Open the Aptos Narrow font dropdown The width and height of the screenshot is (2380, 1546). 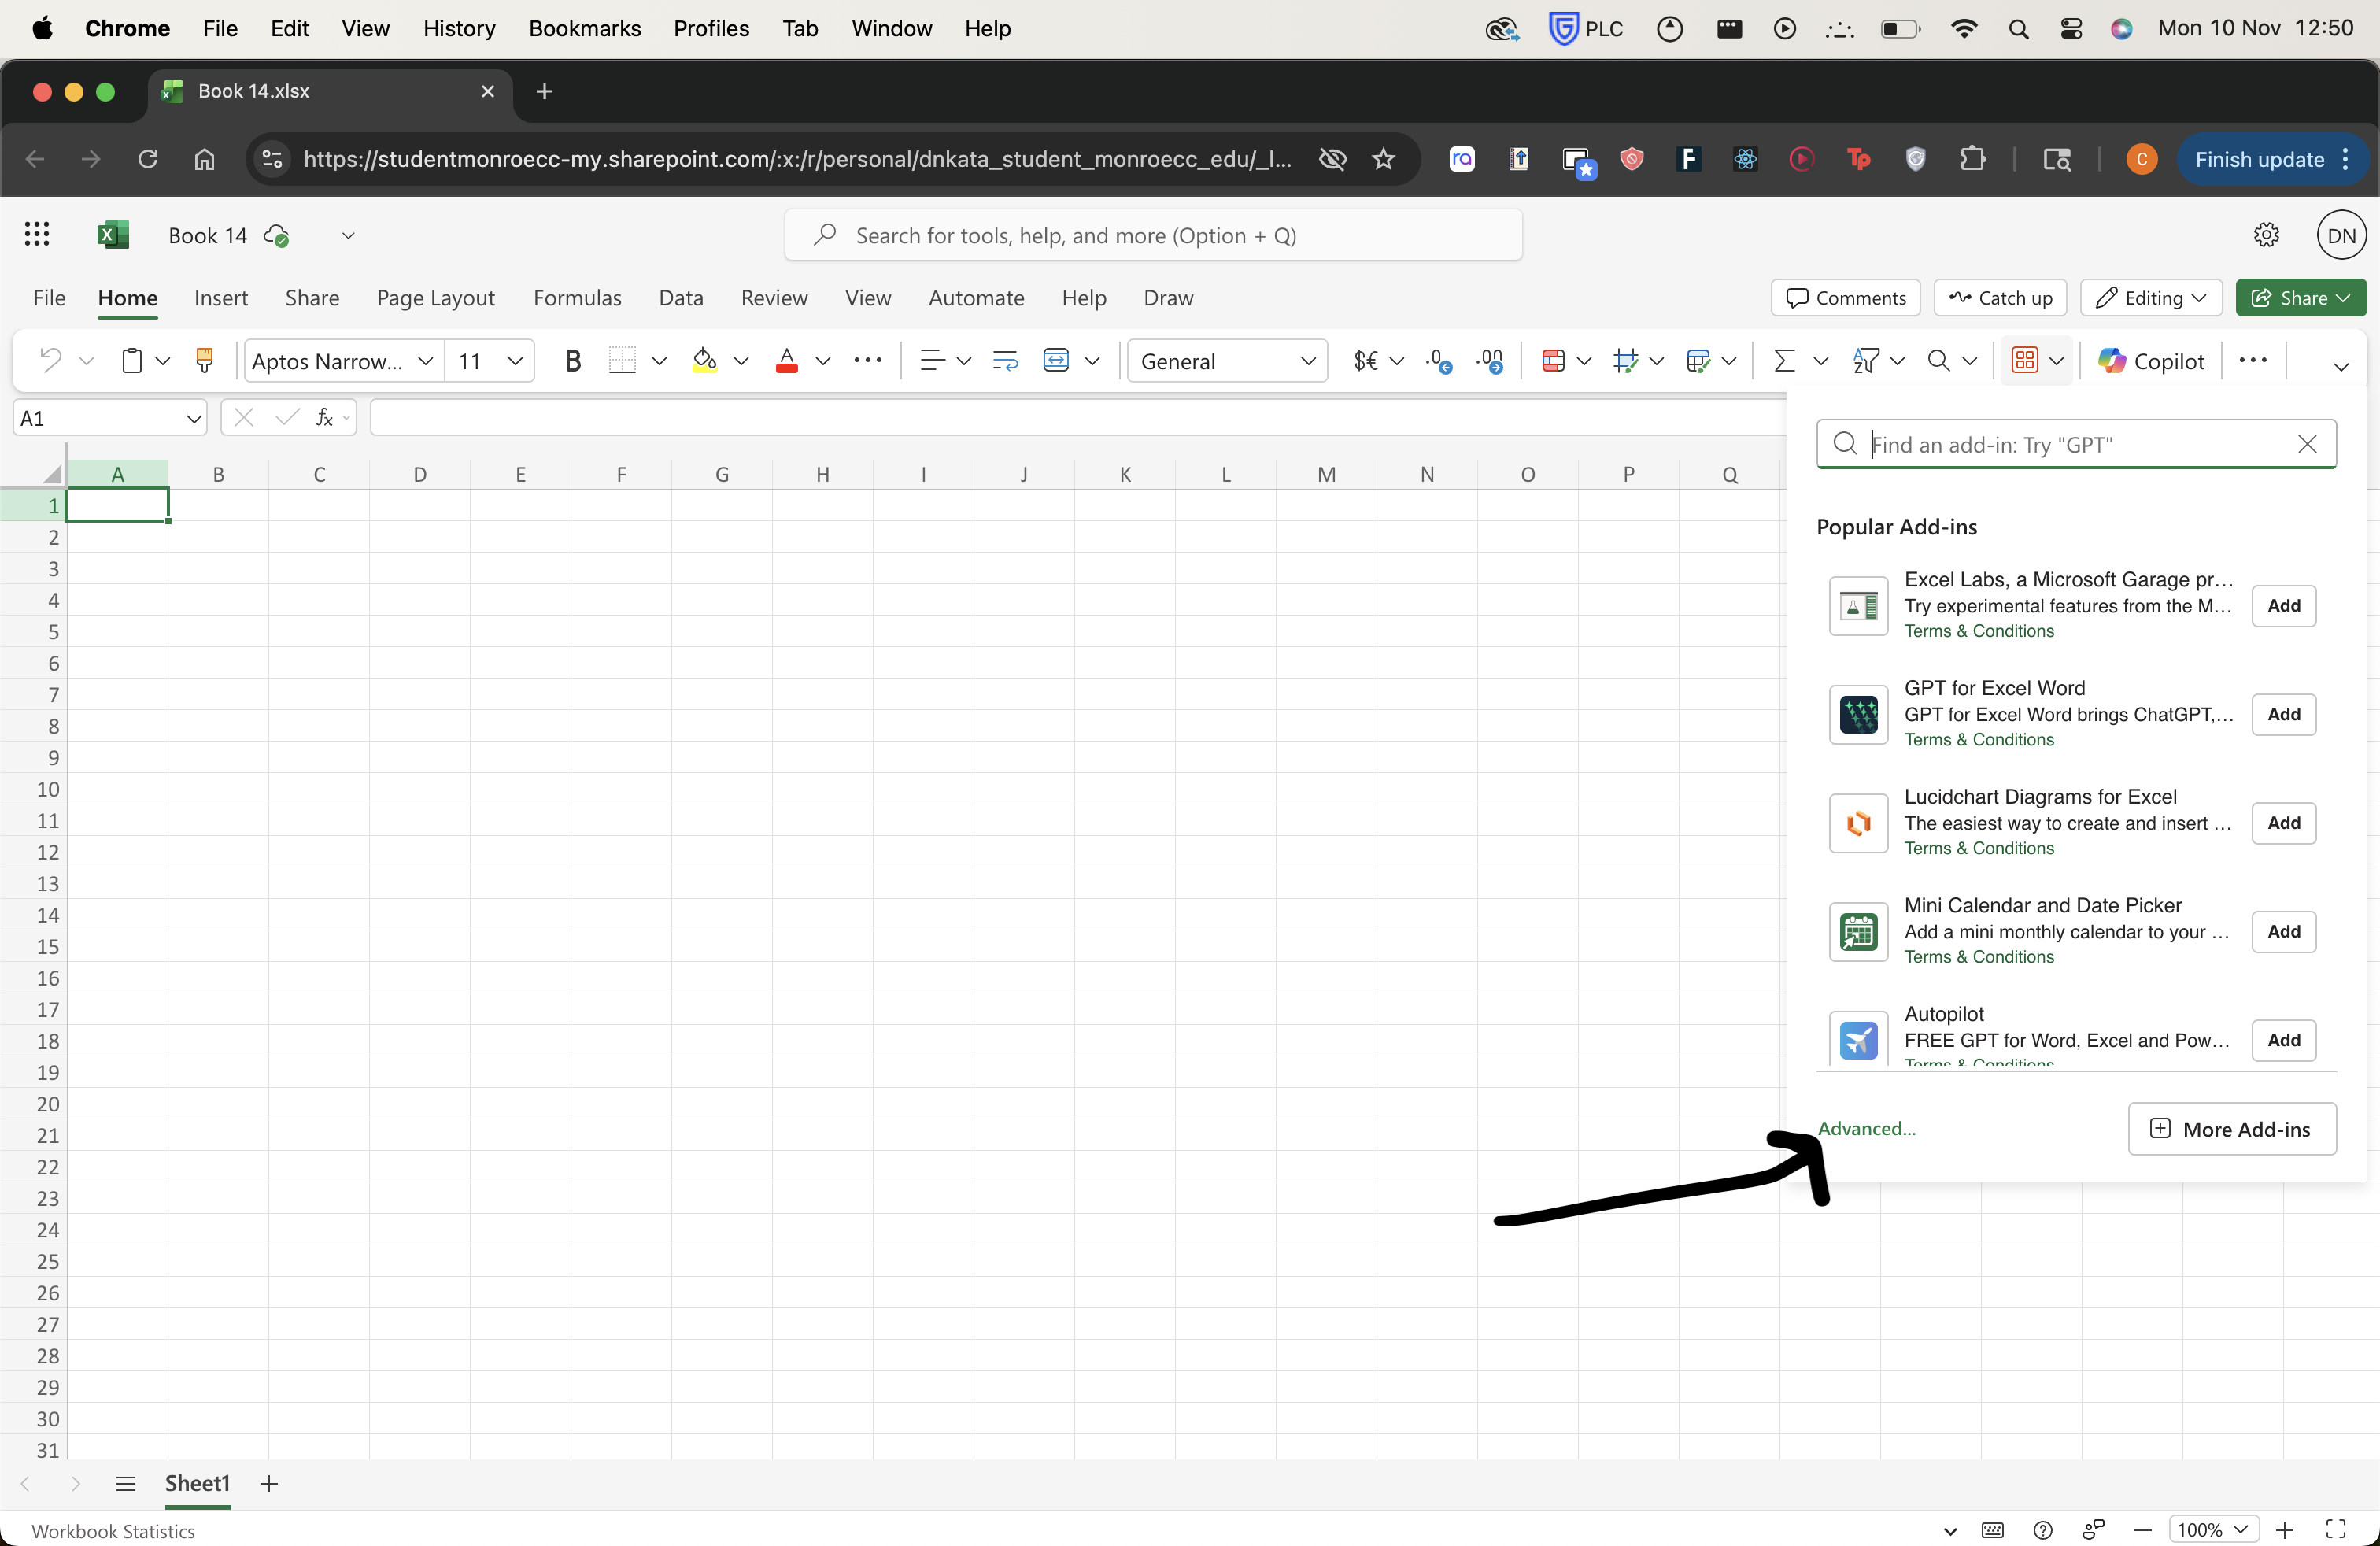click(426, 360)
